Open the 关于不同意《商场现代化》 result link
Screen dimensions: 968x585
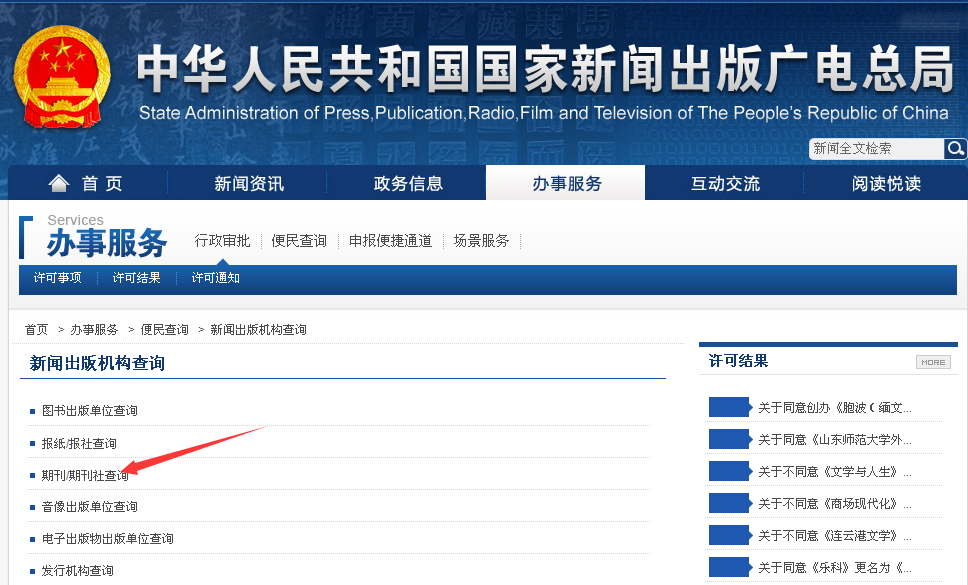coord(835,504)
